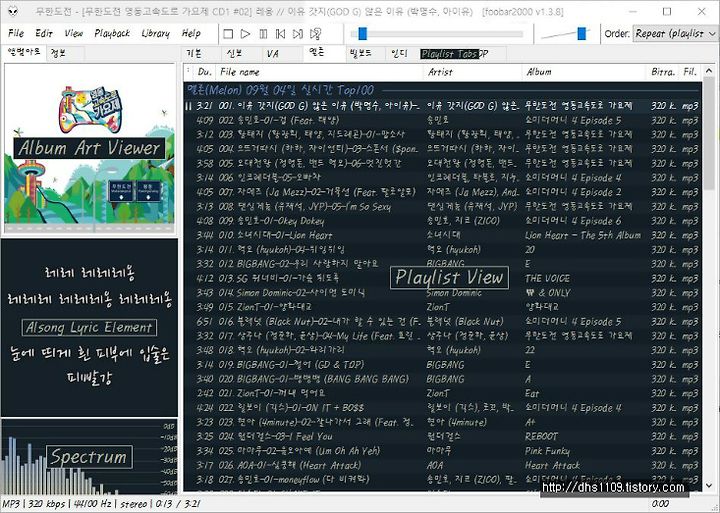This screenshot has height=513, width=720.
Task: Click the Play button in toolbar
Action: (x=246, y=34)
